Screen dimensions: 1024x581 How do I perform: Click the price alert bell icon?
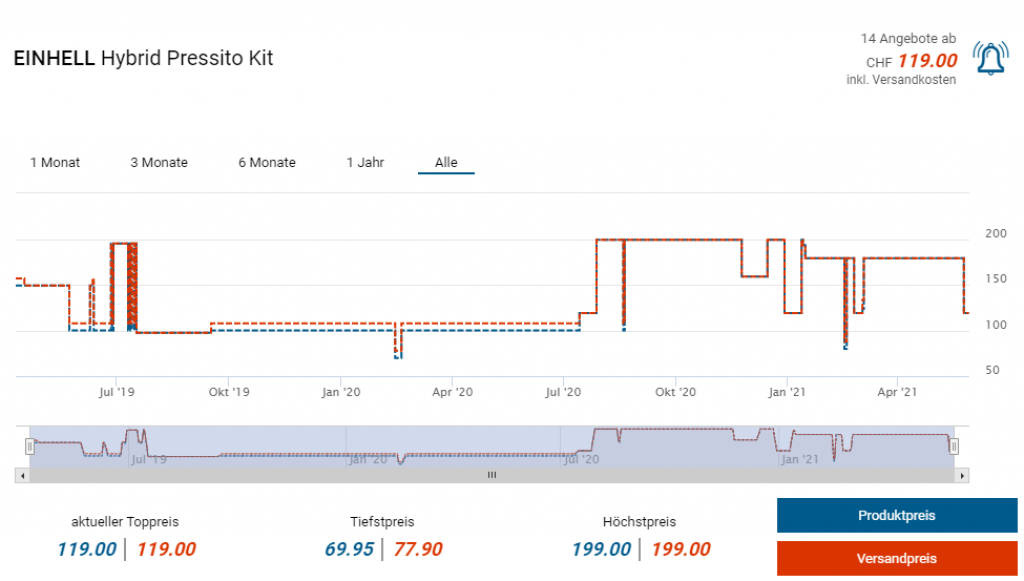(x=990, y=60)
